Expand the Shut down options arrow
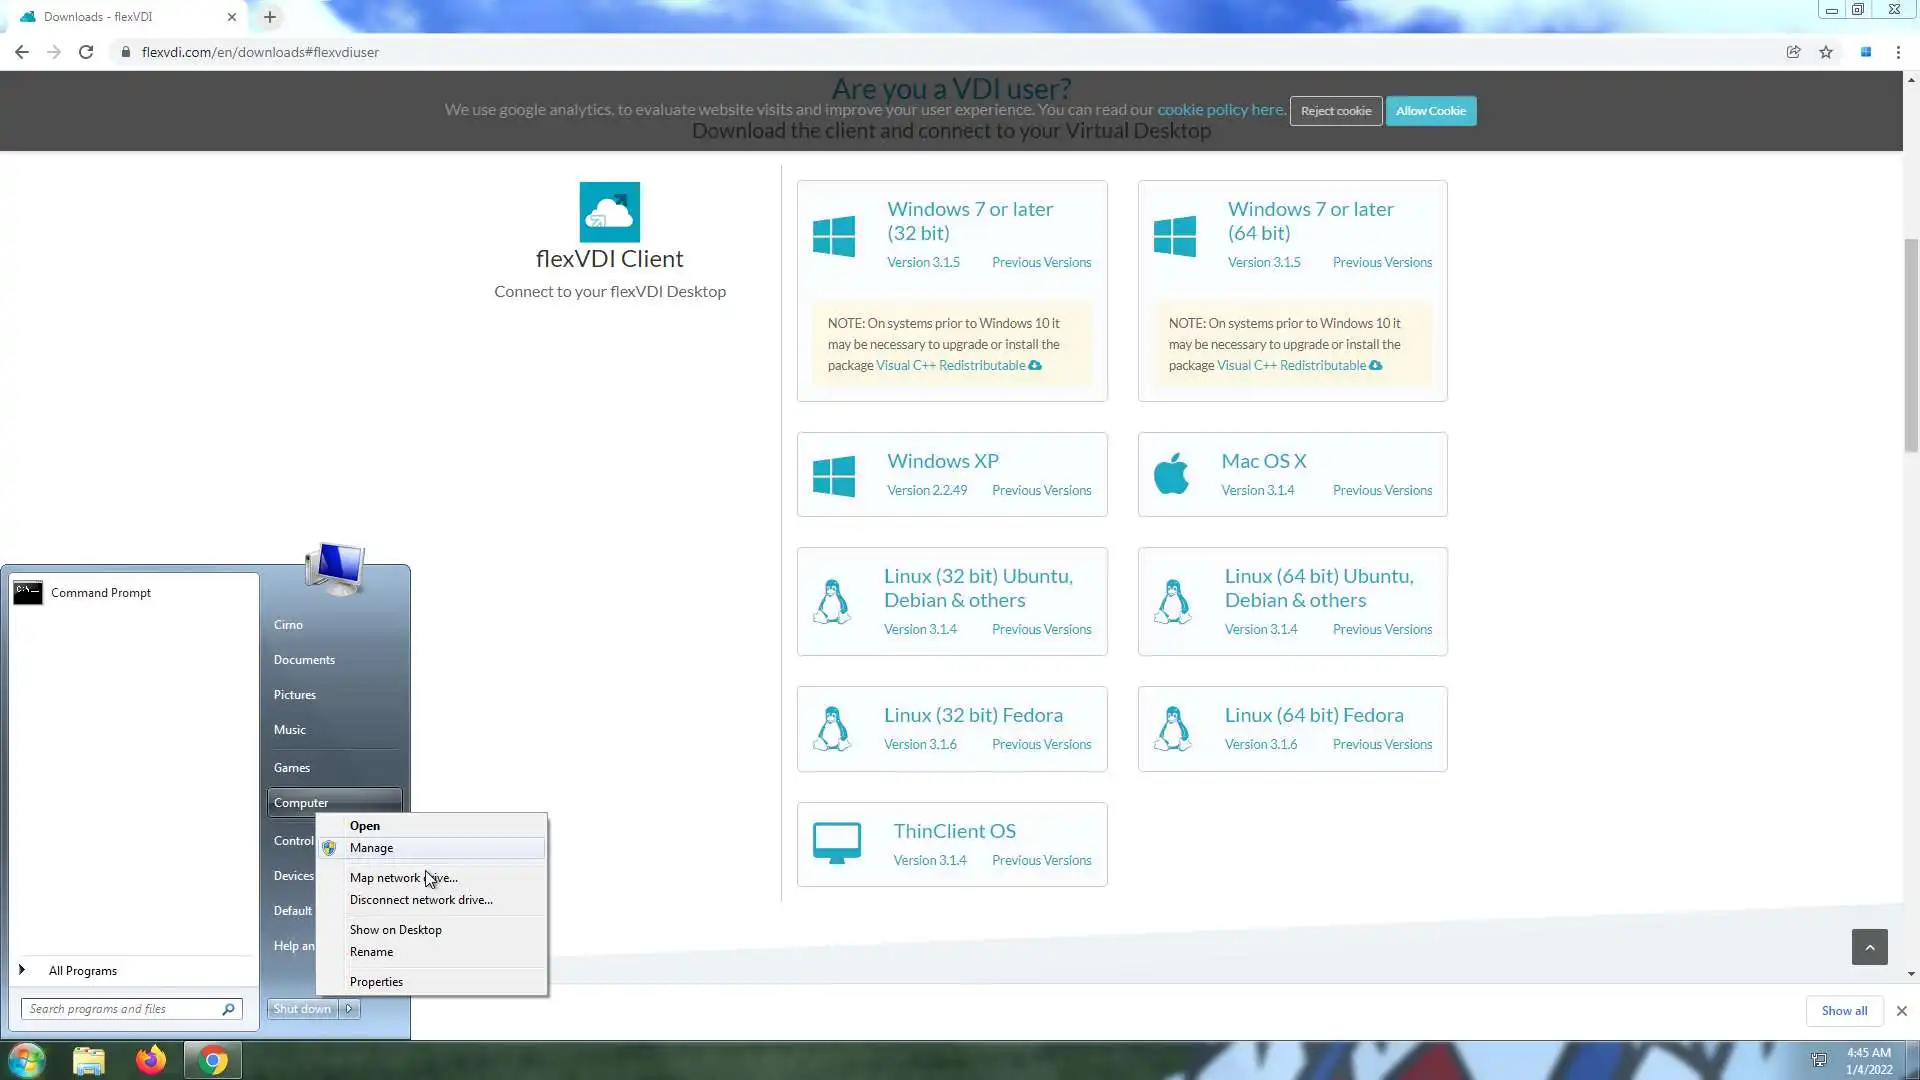 [x=349, y=1009]
